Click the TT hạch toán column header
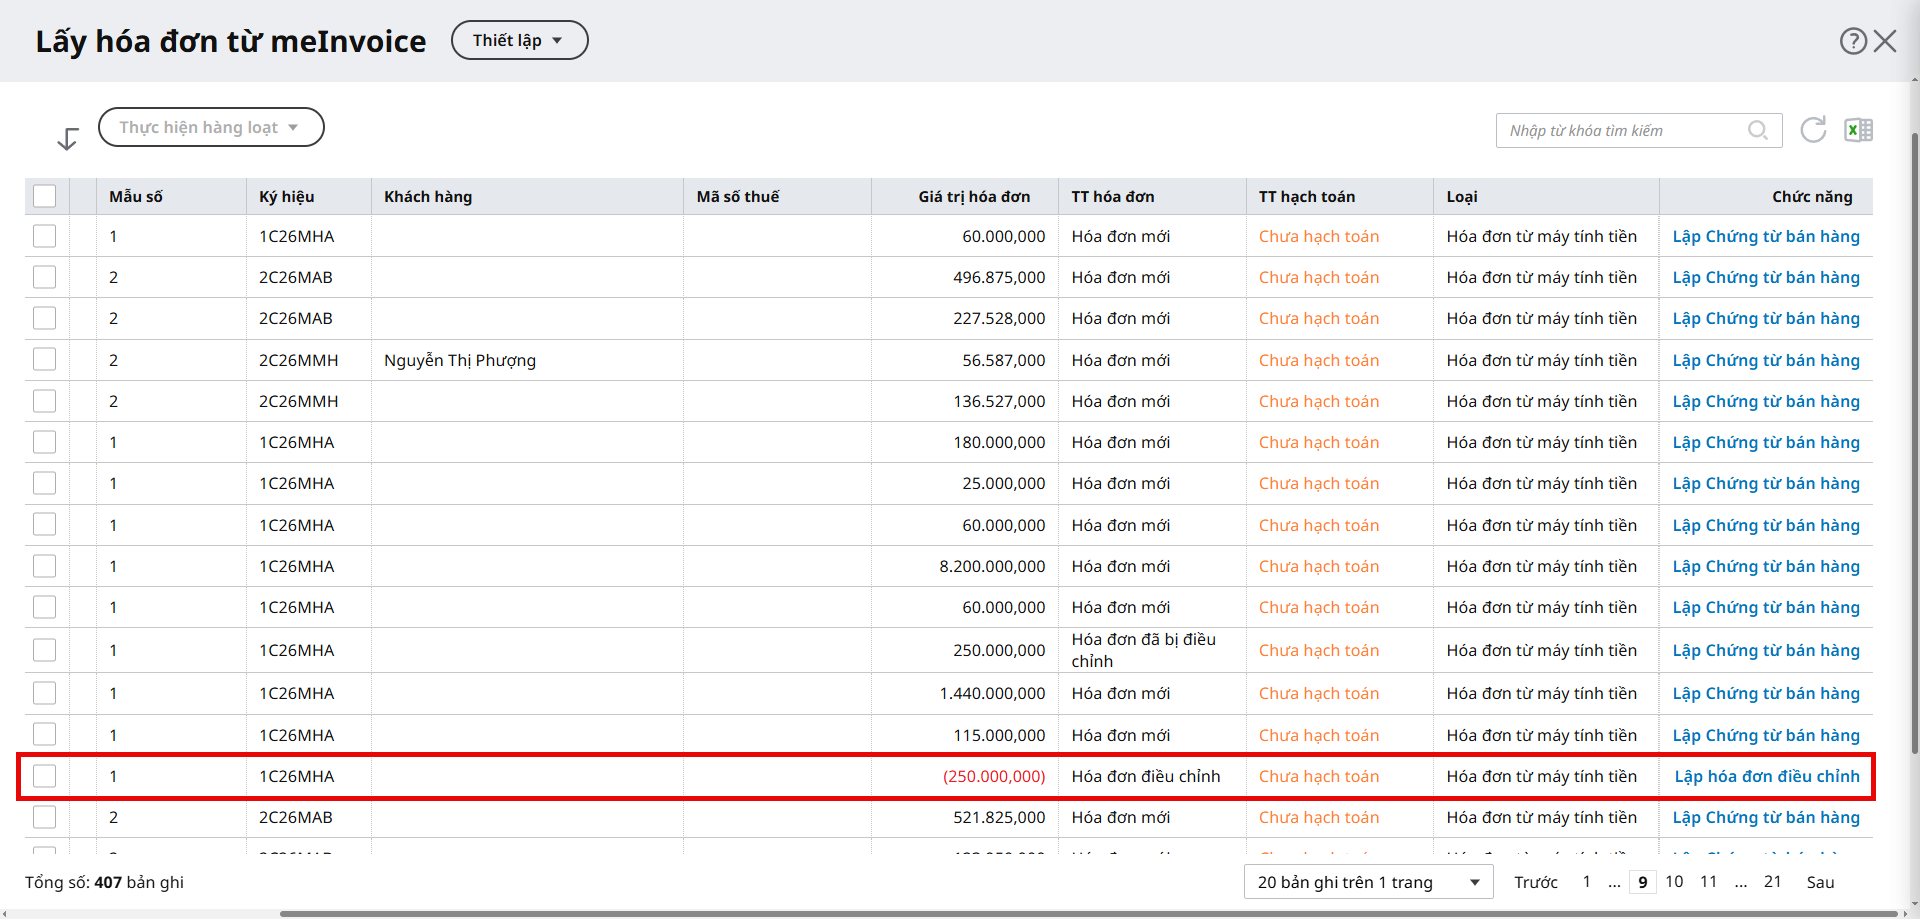Image resolution: width=1920 pixels, height=919 pixels. 1340,196
